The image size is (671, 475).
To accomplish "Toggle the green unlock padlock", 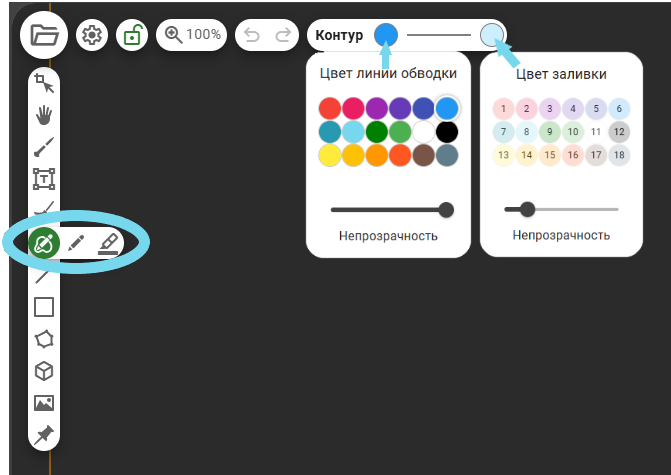I will (x=131, y=35).
